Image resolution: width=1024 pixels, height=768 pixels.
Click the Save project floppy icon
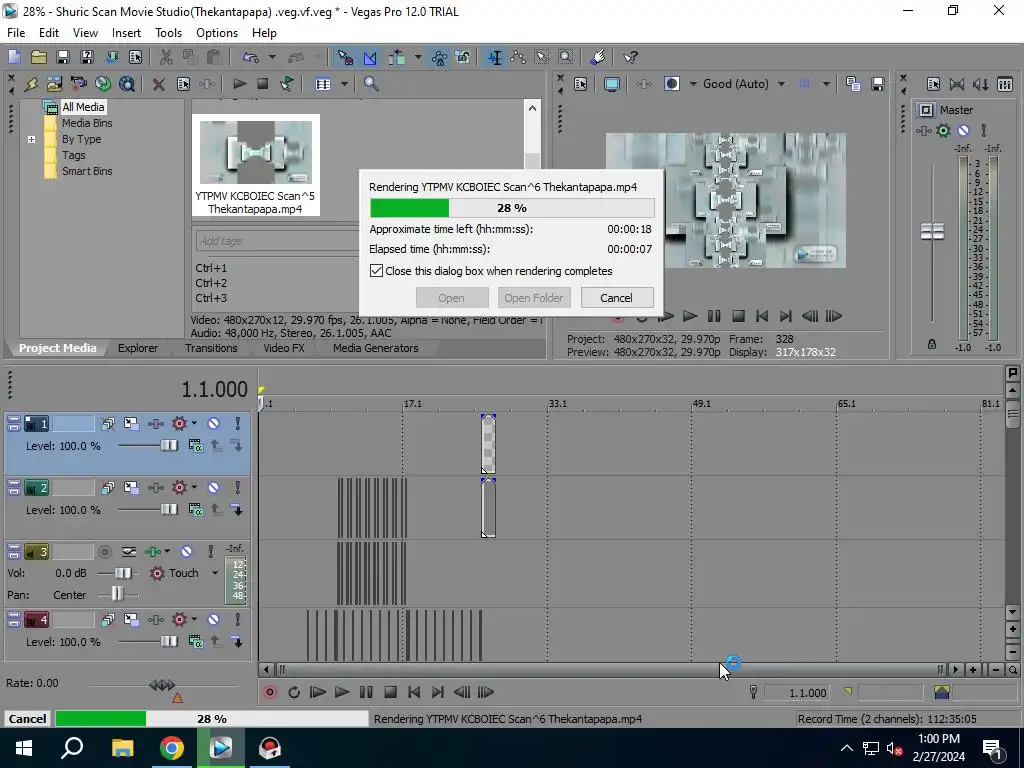coord(62,57)
